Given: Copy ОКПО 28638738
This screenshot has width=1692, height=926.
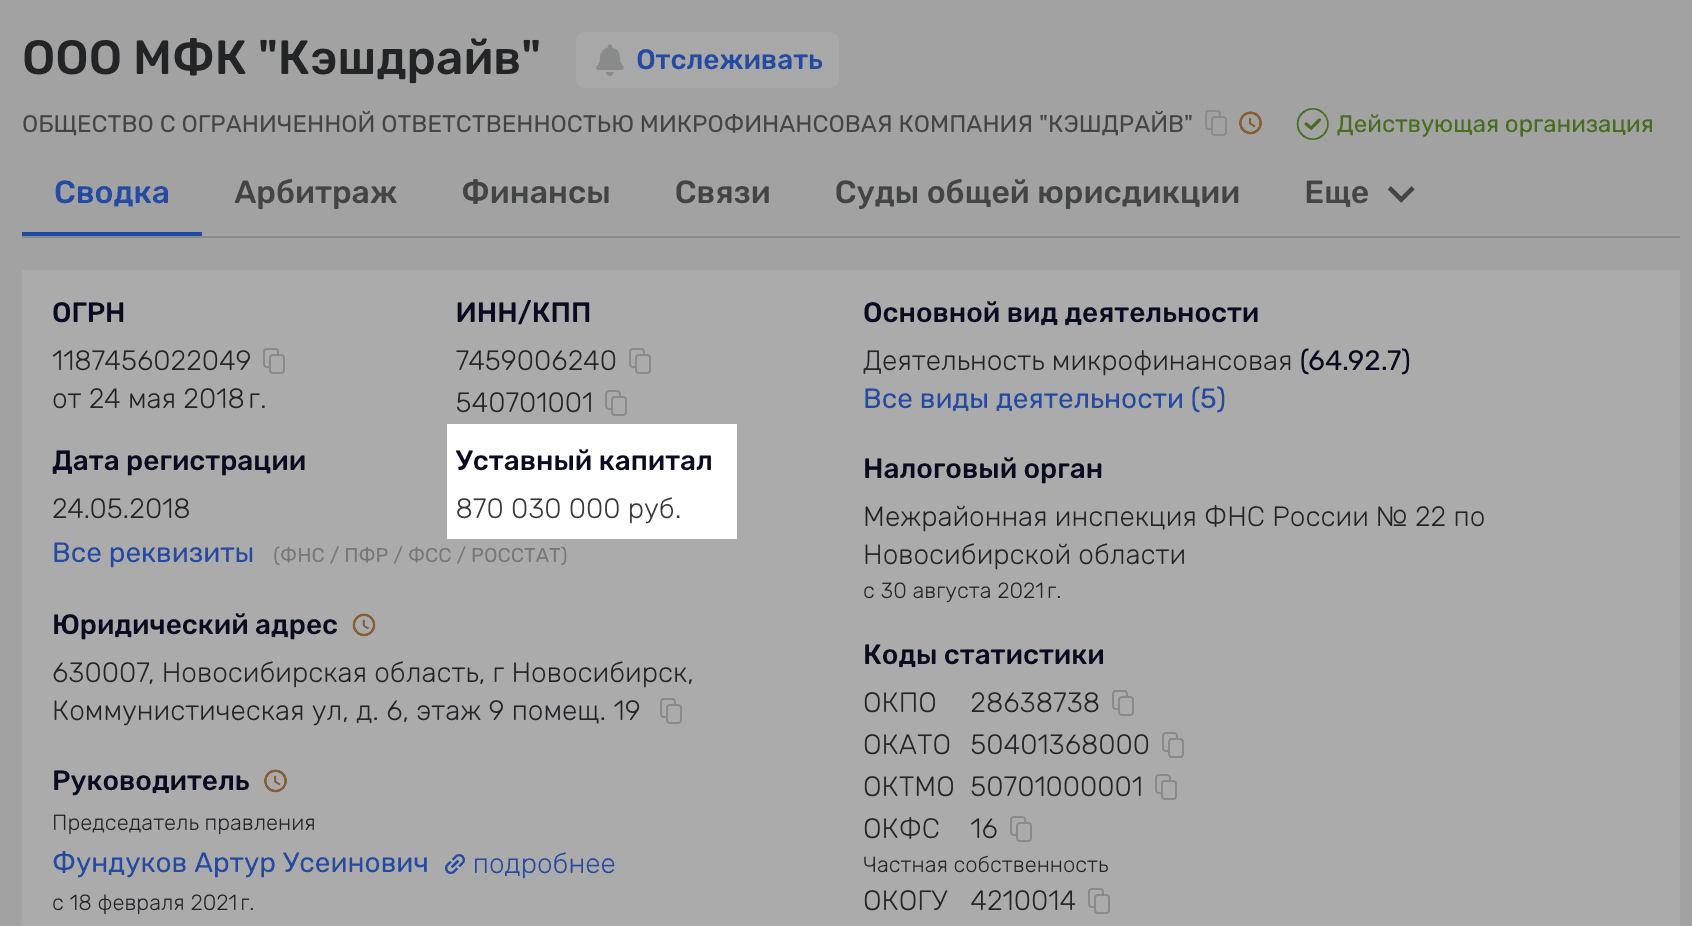Looking at the screenshot, I should (1123, 703).
